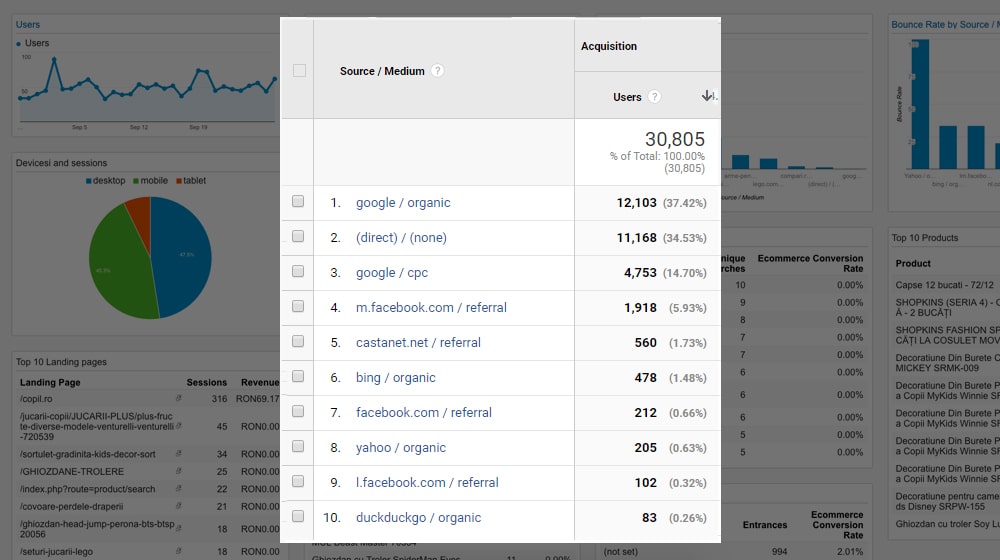Tick checkbox for google / cpc row
Image resolution: width=1000 pixels, height=560 pixels.
click(x=298, y=272)
